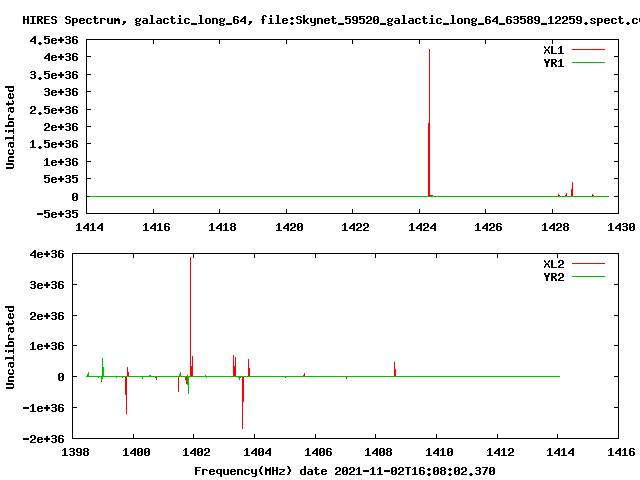
Task: Click the 4.5e+36 y-axis tick label
Action: click(53, 40)
